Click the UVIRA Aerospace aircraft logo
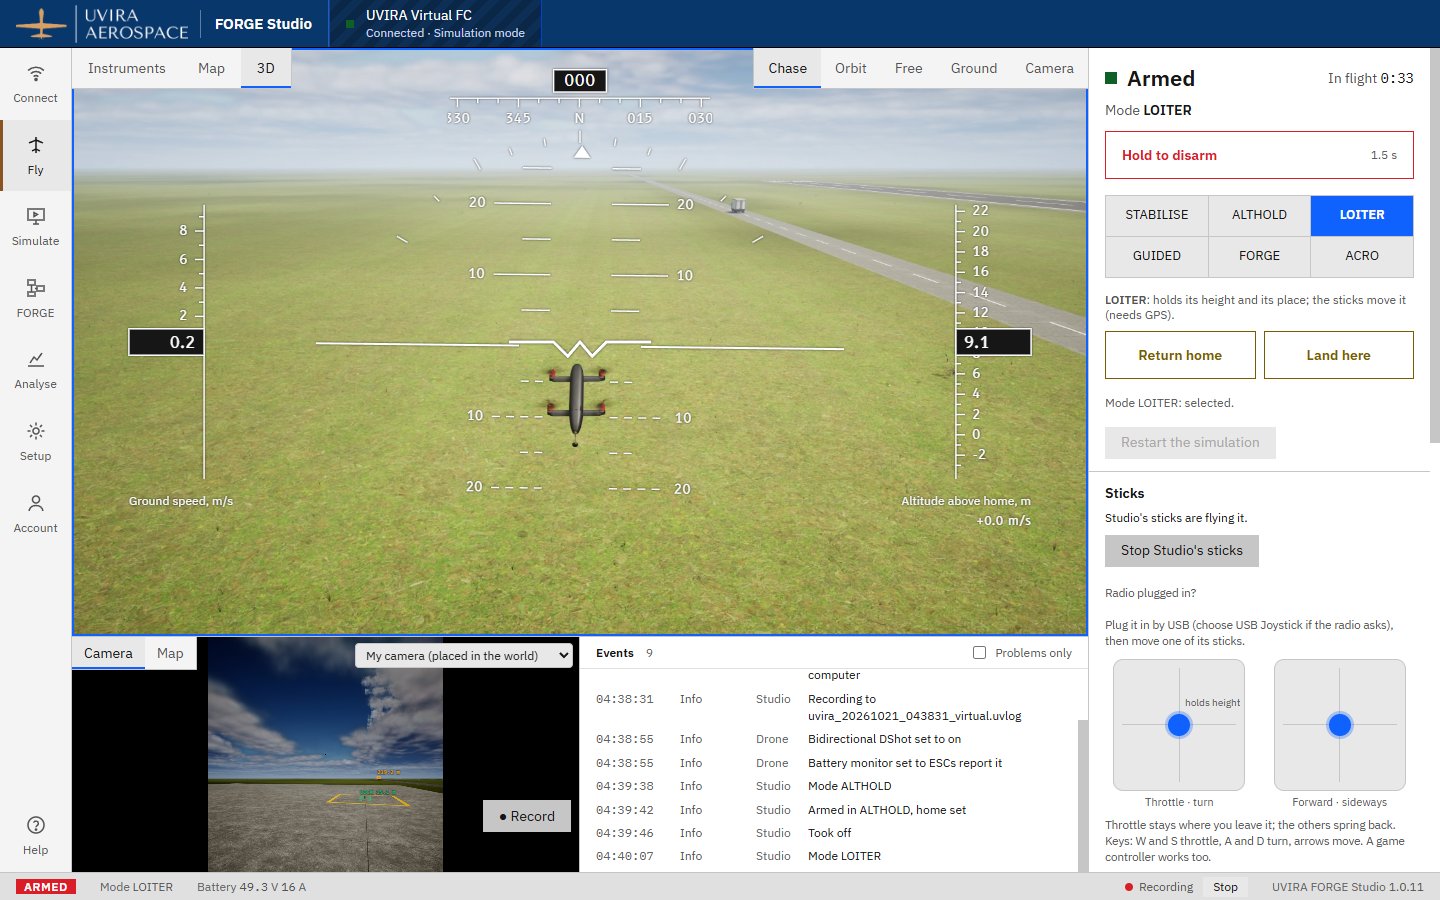This screenshot has width=1440, height=900. coord(40,24)
